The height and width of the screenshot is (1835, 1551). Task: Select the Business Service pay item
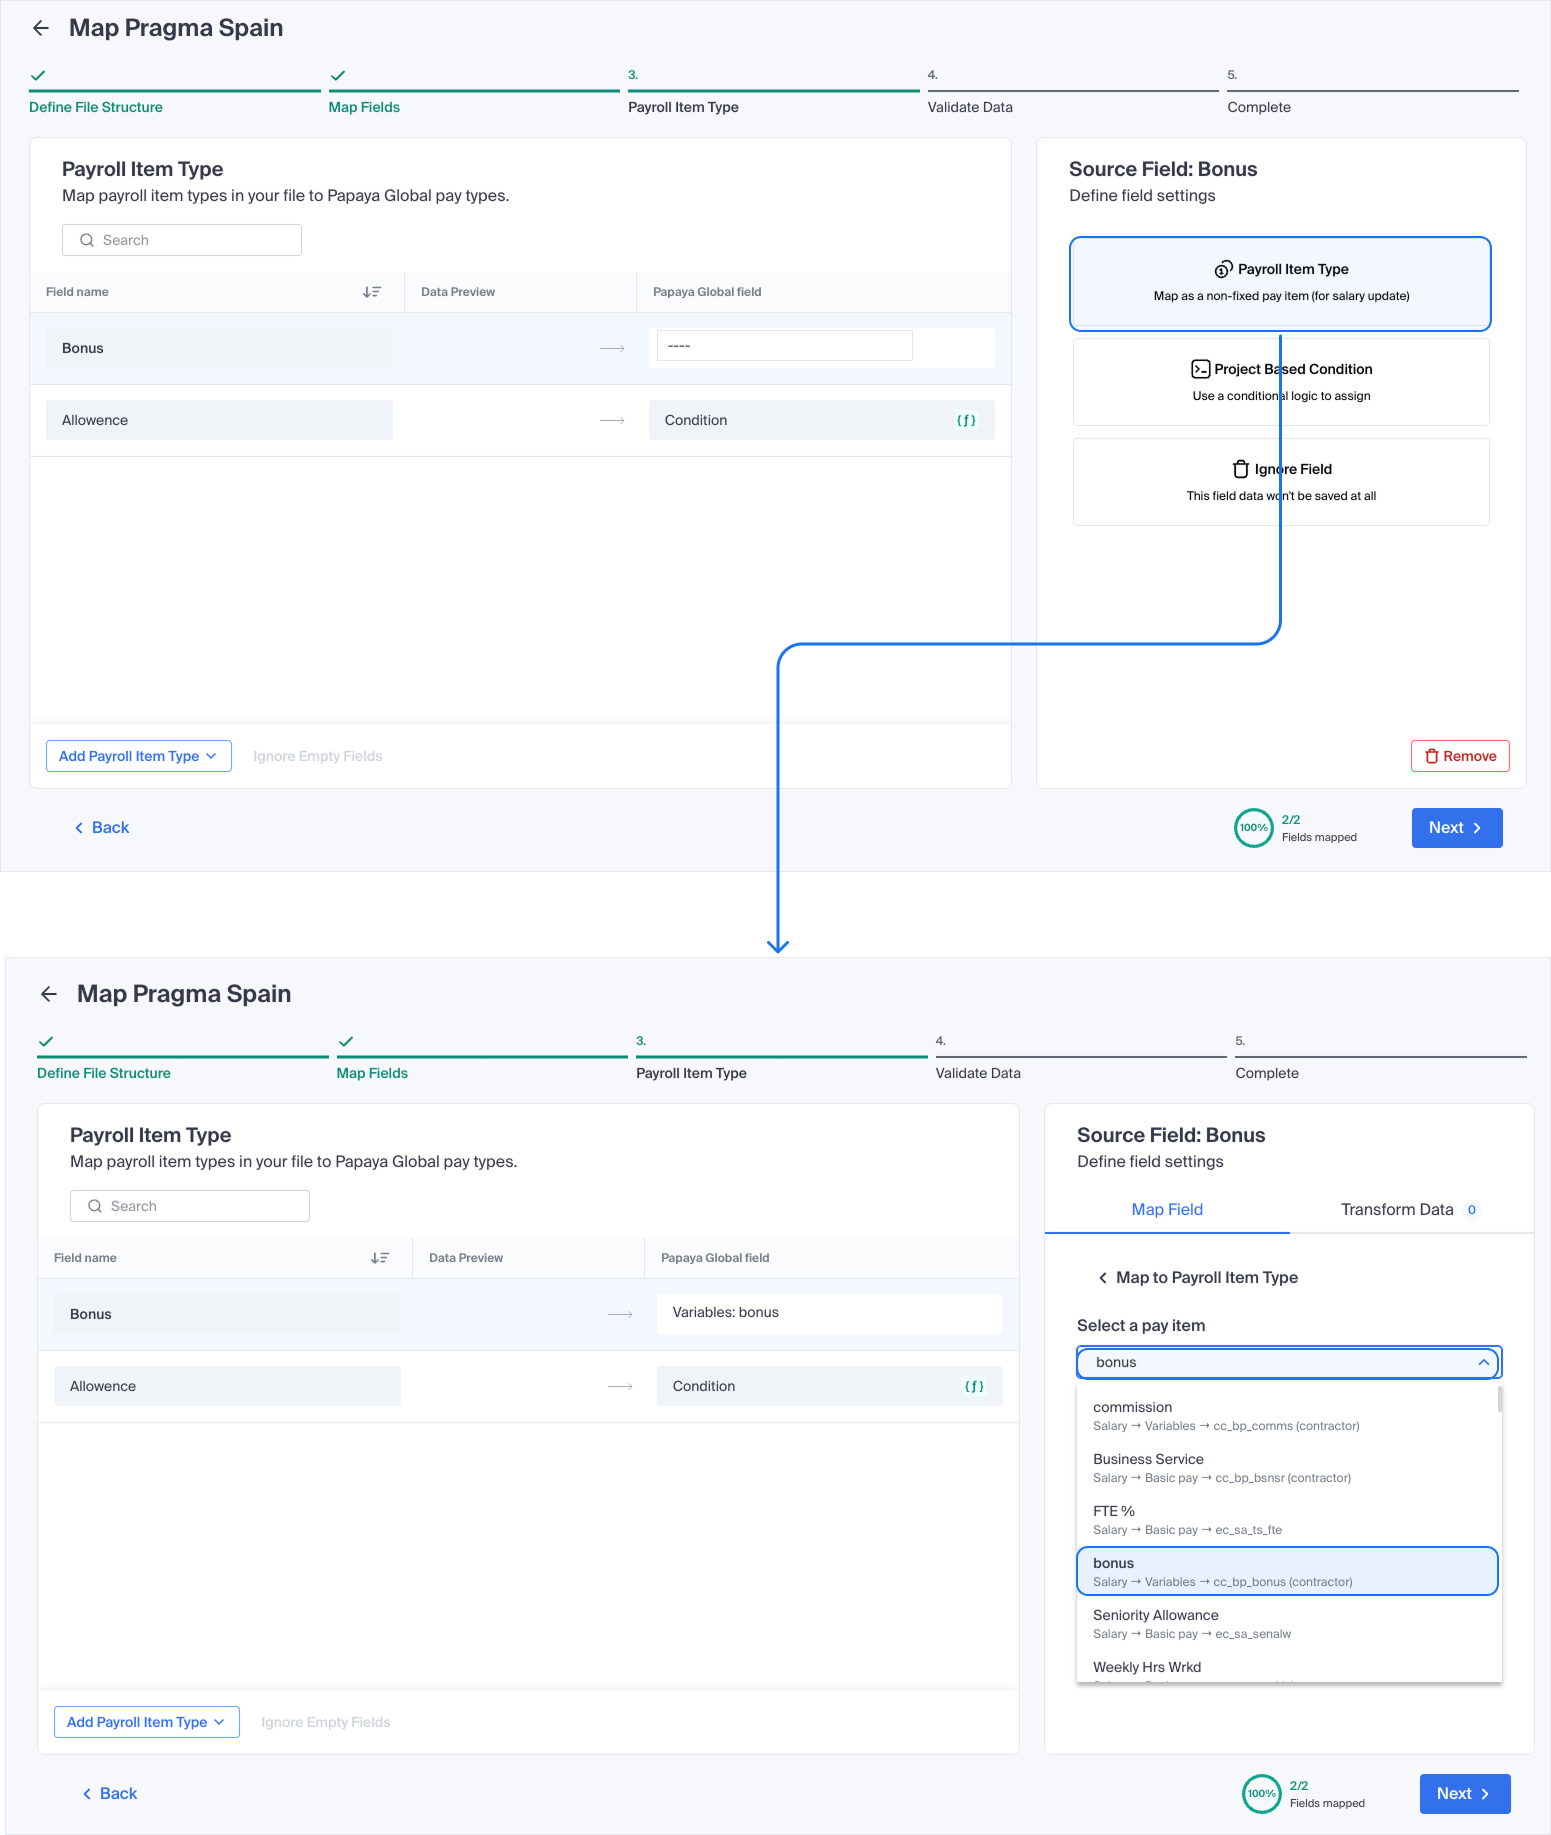click(1288, 1468)
